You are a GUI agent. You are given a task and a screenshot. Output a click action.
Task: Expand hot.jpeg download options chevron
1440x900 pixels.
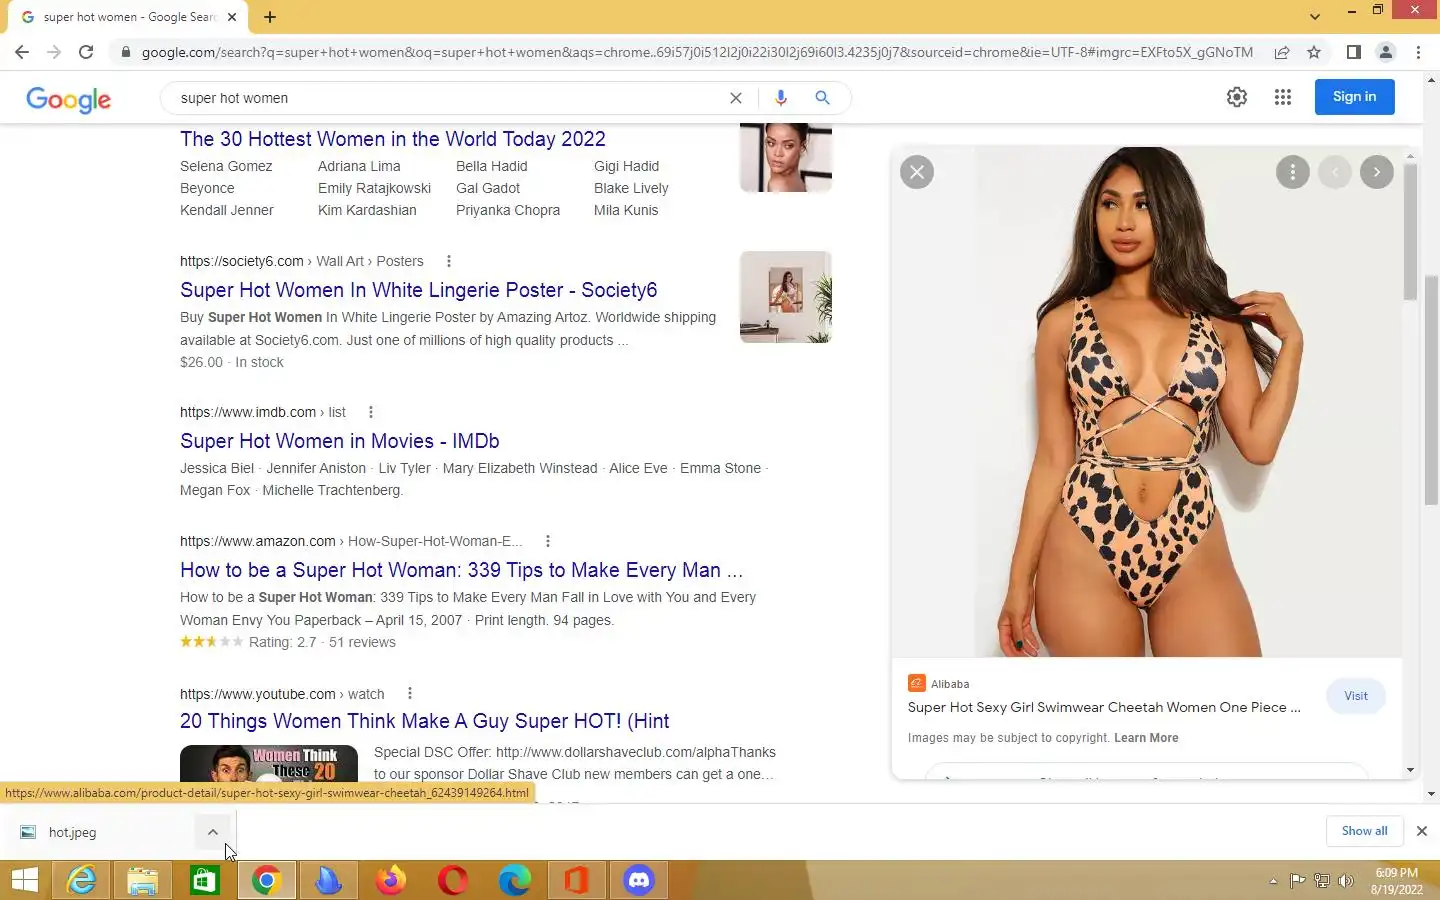pos(213,832)
